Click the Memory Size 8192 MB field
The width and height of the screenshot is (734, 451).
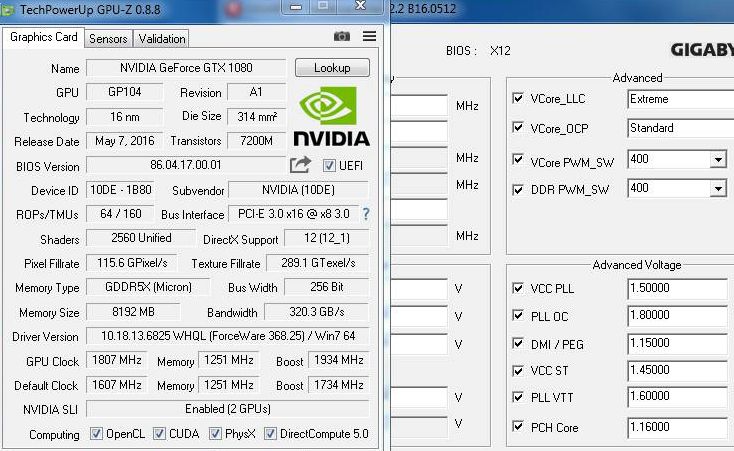point(133,312)
